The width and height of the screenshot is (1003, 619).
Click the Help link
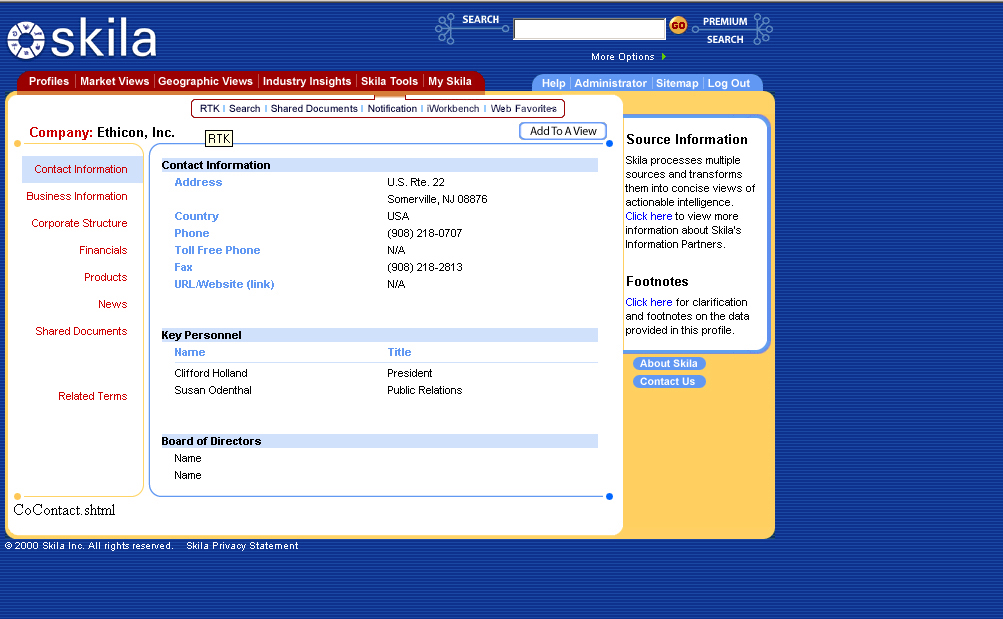(553, 83)
